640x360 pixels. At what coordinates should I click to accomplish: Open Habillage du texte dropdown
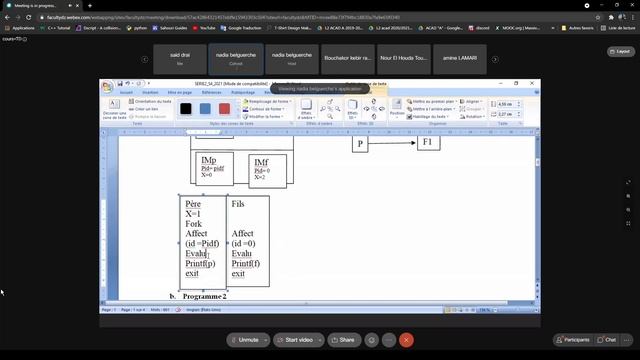428,117
